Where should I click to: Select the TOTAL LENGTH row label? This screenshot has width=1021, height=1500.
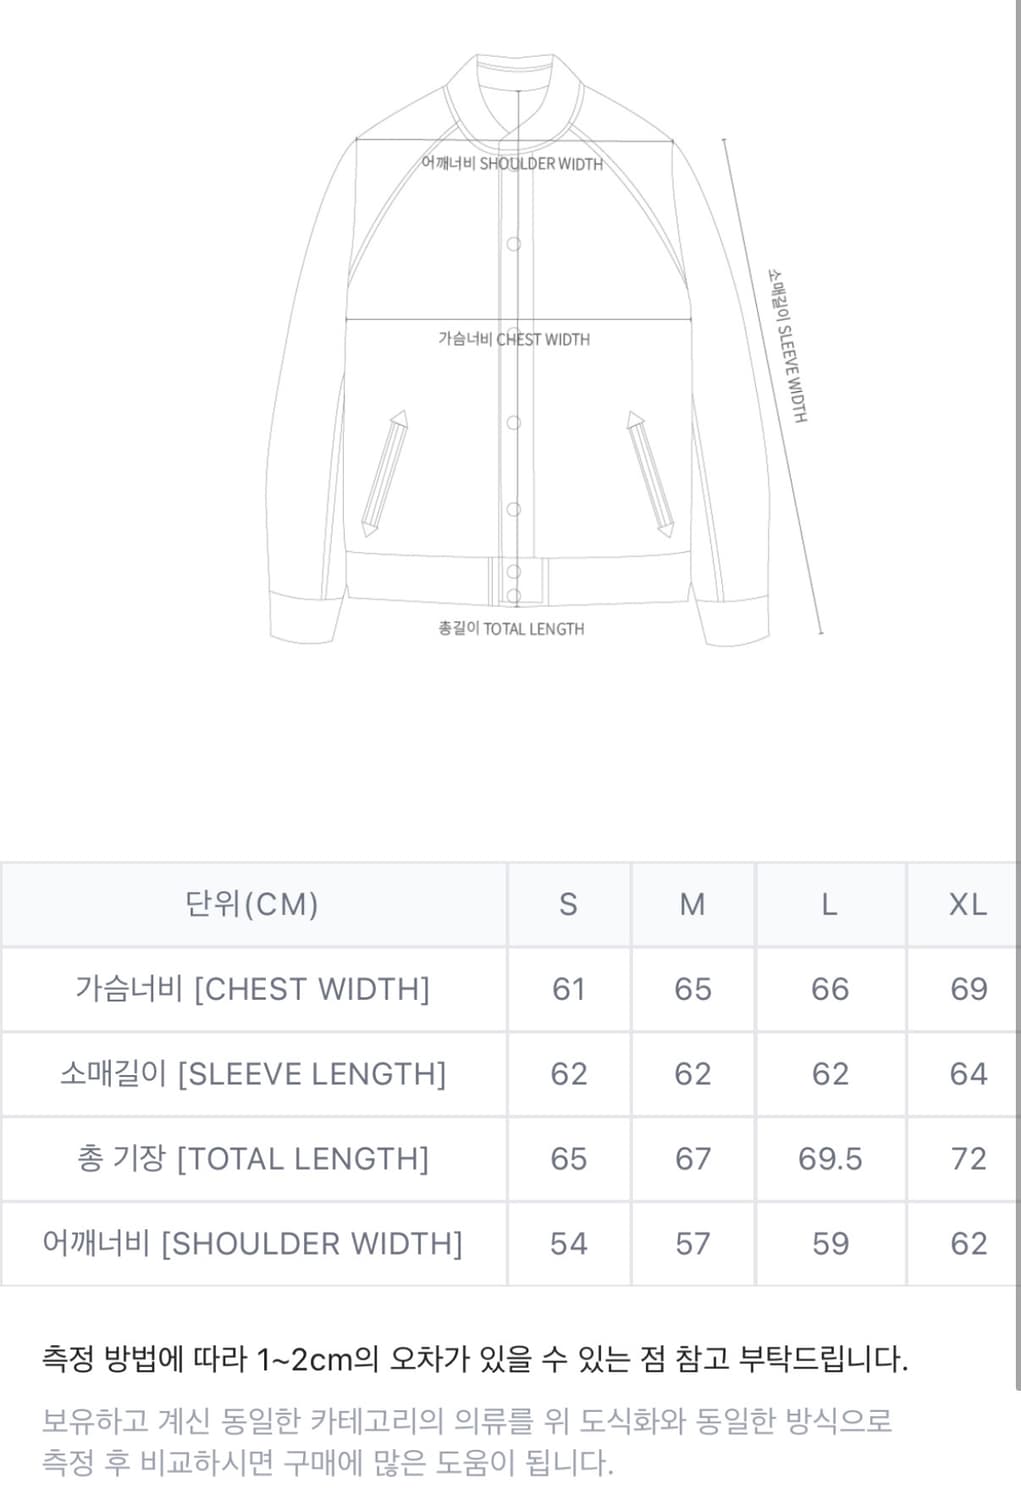(x=252, y=1159)
